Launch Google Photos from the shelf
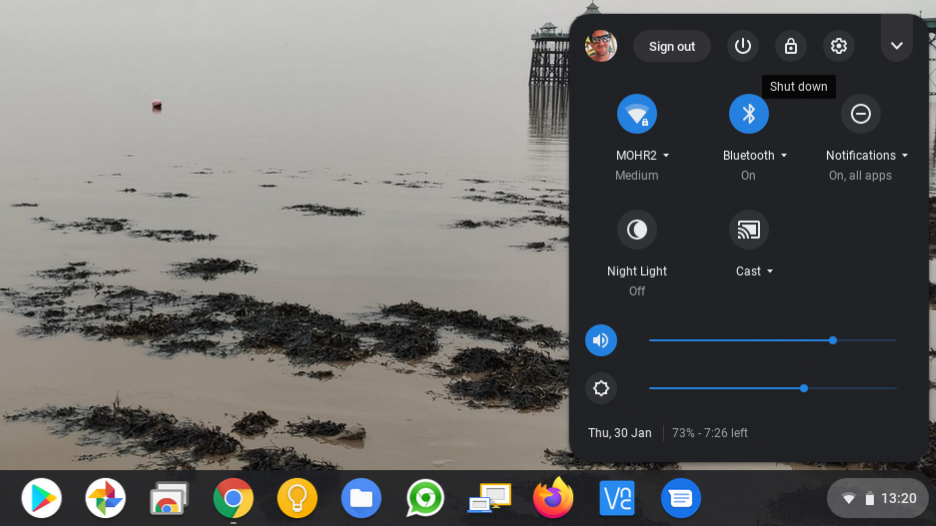The width and height of the screenshot is (936, 526). coord(105,498)
